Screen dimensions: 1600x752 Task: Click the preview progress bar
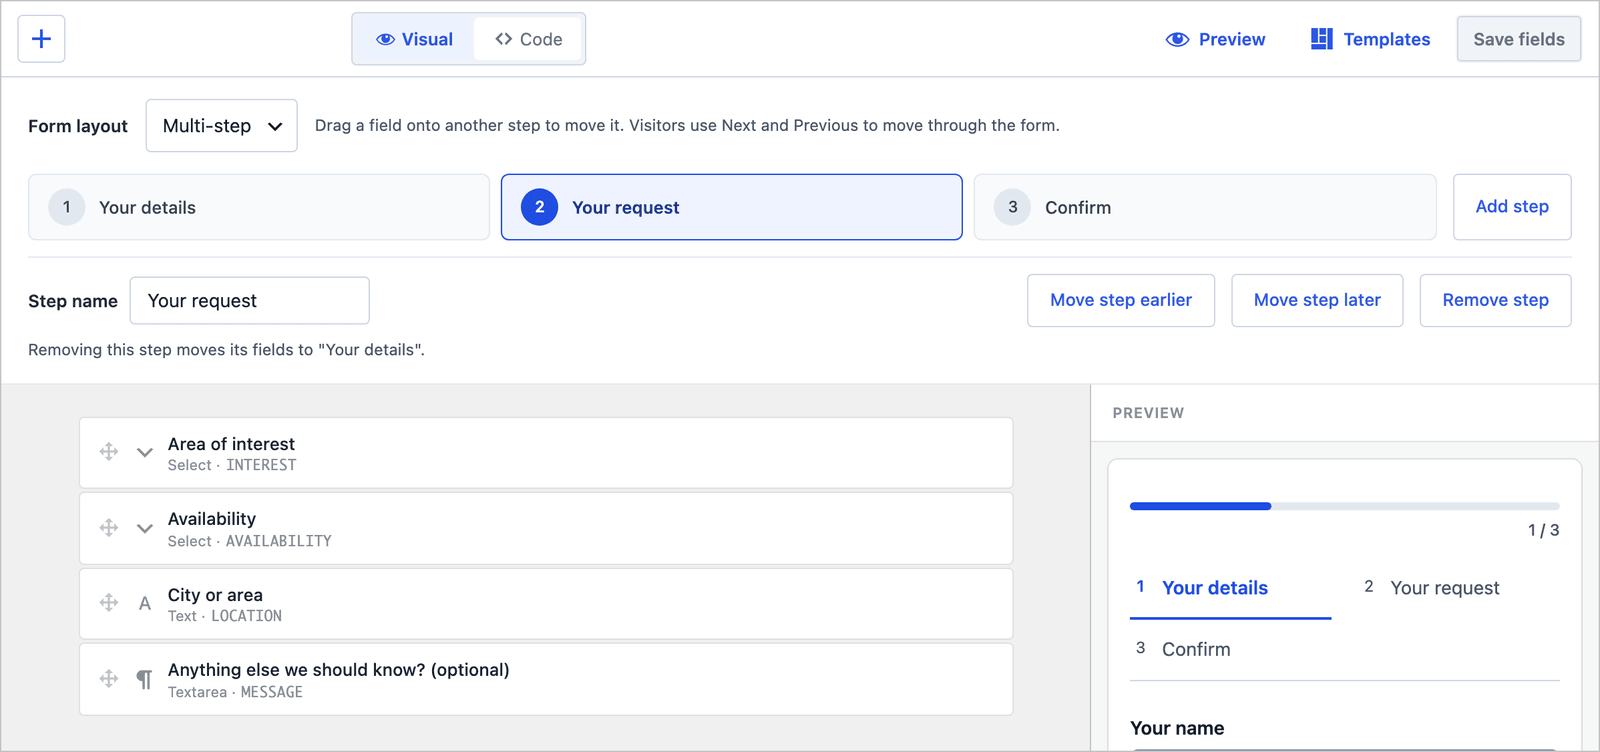click(1344, 506)
